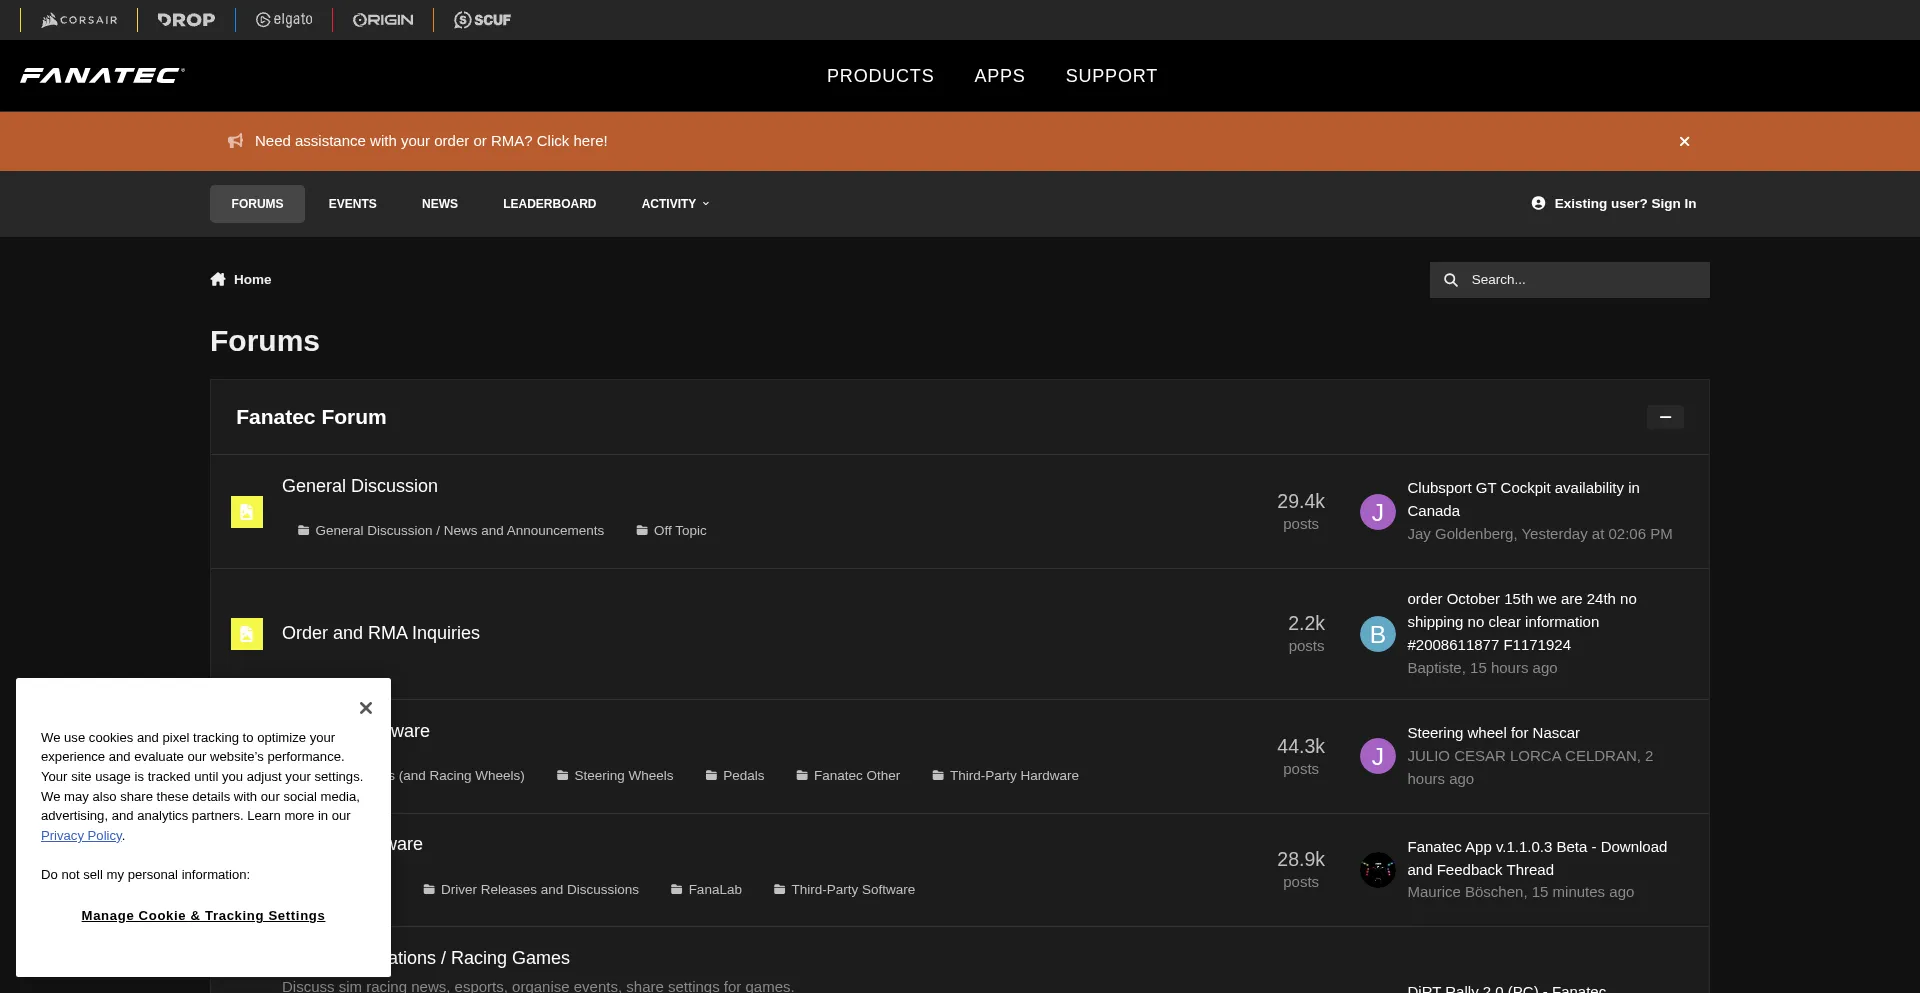The width and height of the screenshot is (1920, 993).
Task: Click into the Search field
Action: tap(1584, 280)
